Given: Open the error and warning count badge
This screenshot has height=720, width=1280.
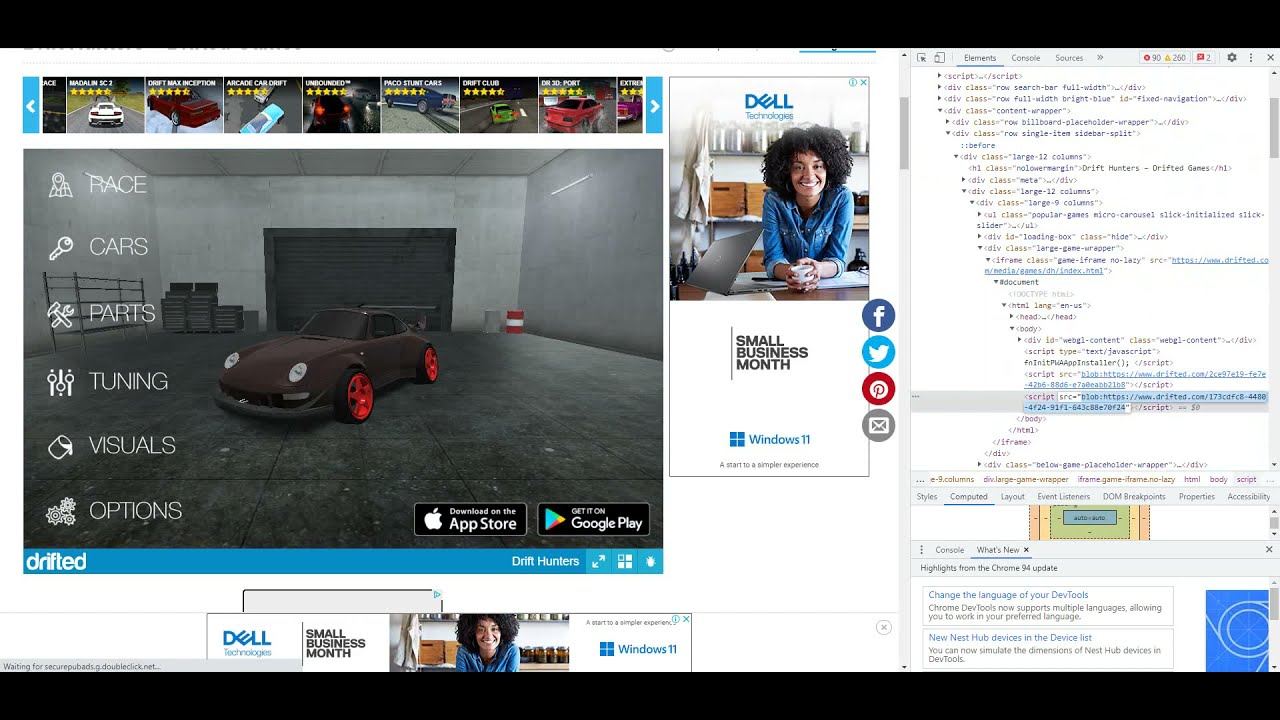Looking at the screenshot, I should click(x=1165, y=58).
